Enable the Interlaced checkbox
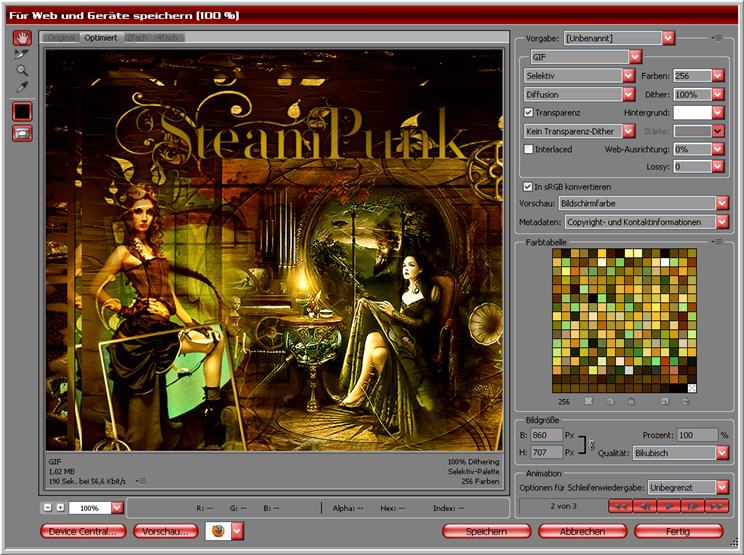744x555 pixels. (528, 149)
